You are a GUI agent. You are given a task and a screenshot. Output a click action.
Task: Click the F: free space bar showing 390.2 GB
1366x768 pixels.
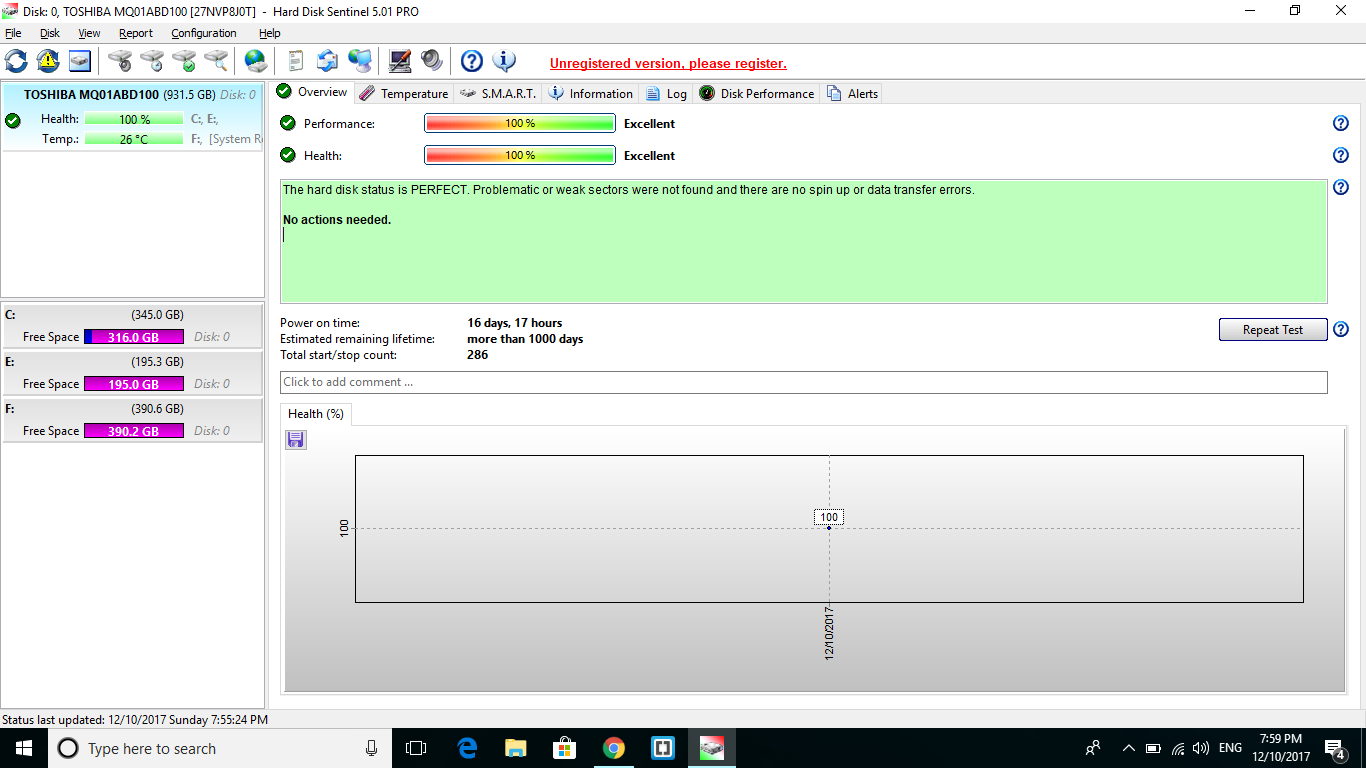134,431
